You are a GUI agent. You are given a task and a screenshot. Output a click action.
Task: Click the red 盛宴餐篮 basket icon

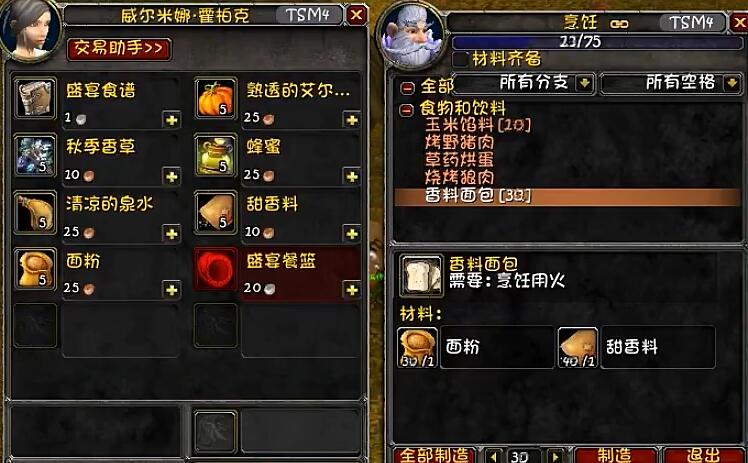point(216,269)
